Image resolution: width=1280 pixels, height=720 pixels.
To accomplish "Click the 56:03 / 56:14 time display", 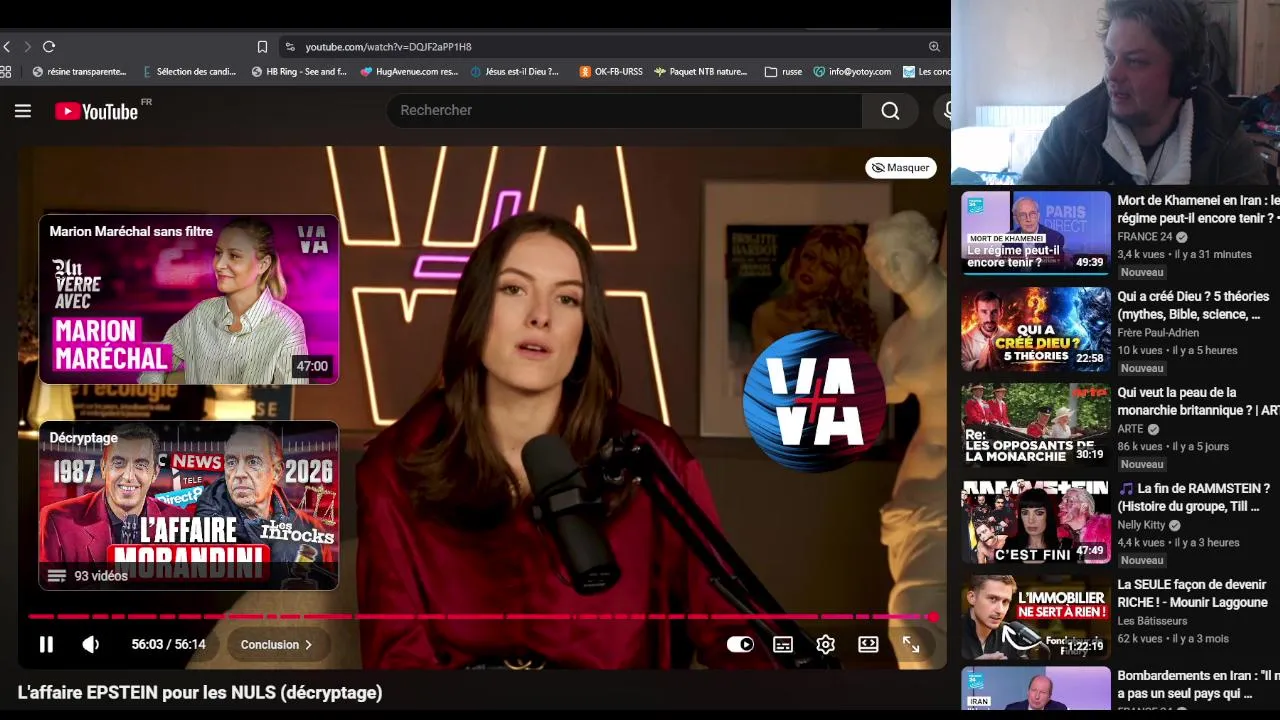I will (x=168, y=645).
